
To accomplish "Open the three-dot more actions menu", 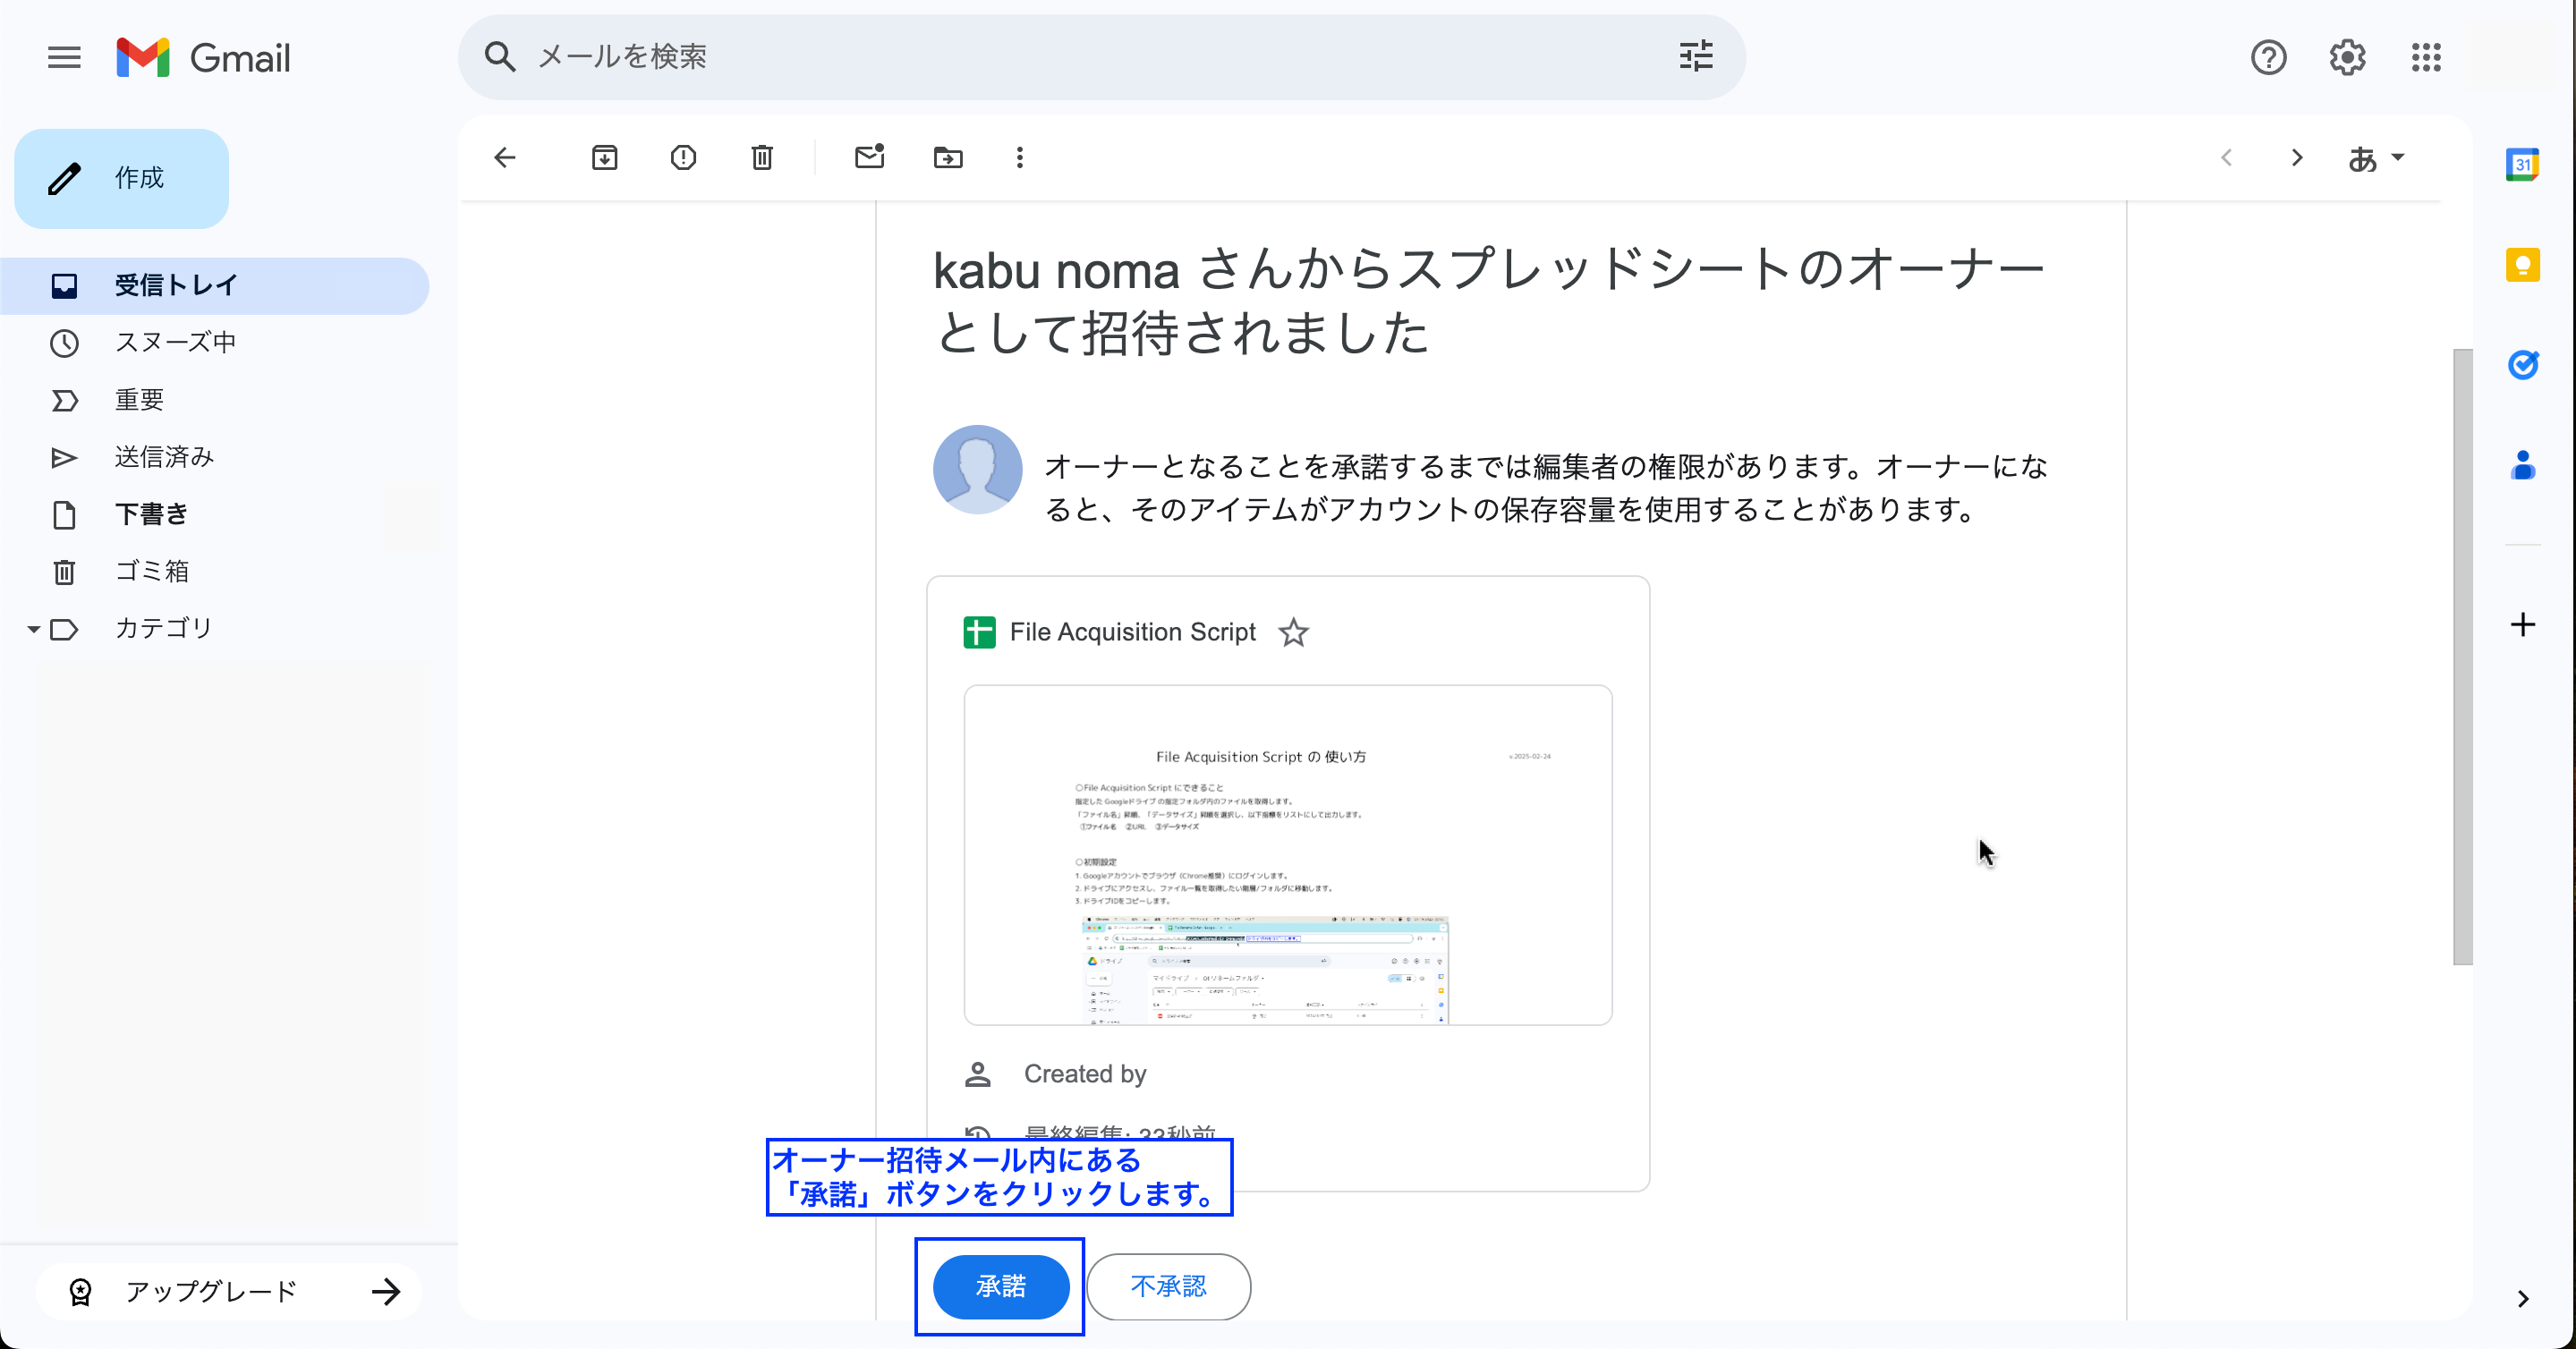I will pos(1019,157).
